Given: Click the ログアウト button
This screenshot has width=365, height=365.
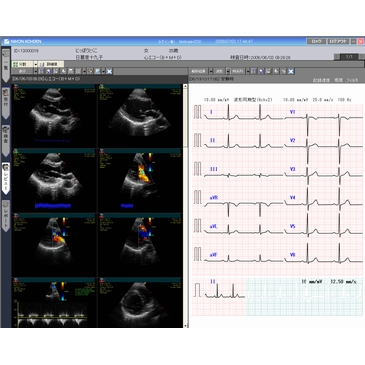Looking at the screenshot, I should pyautogui.click(x=338, y=41).
